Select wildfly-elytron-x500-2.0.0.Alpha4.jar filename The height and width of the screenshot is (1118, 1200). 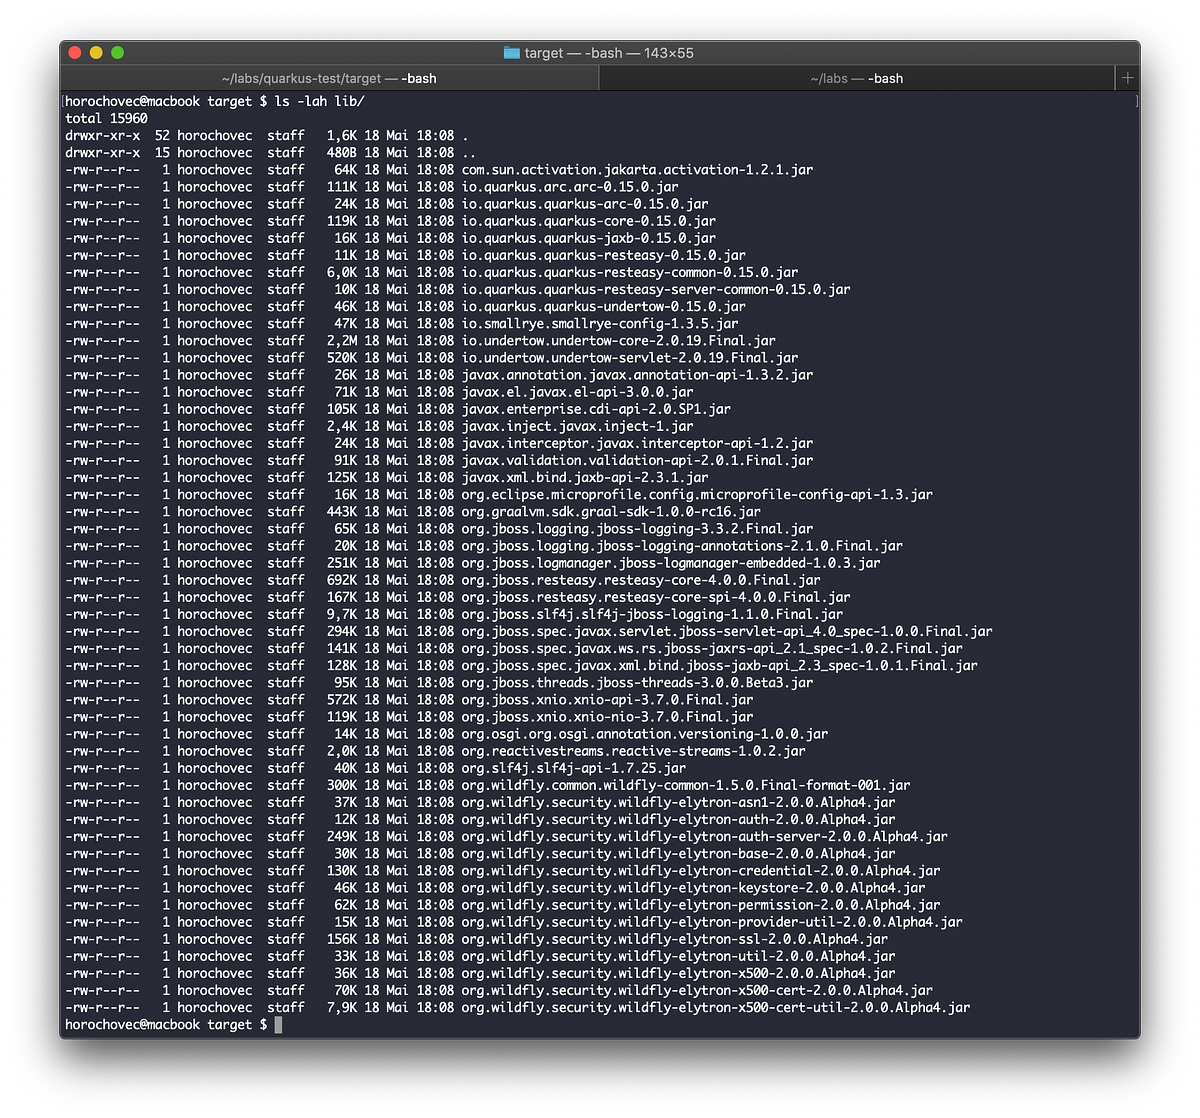click(x=757, y=973)
